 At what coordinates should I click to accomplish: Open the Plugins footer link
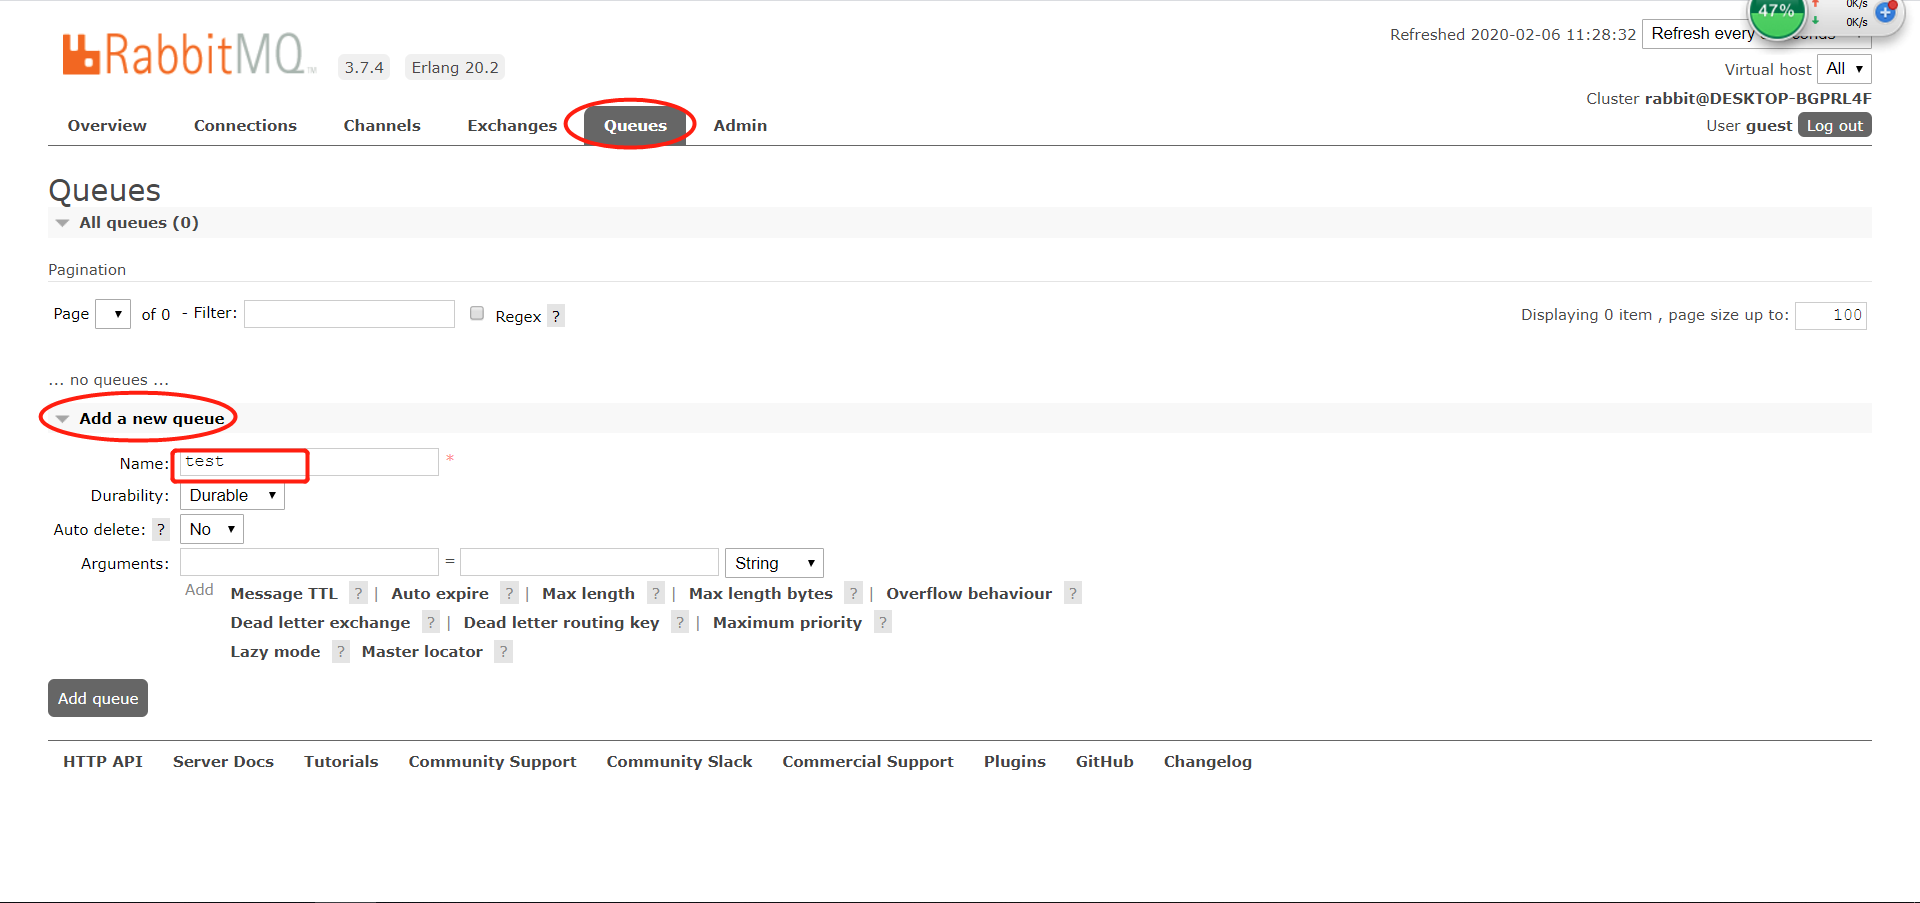[x=1014, y=761]
